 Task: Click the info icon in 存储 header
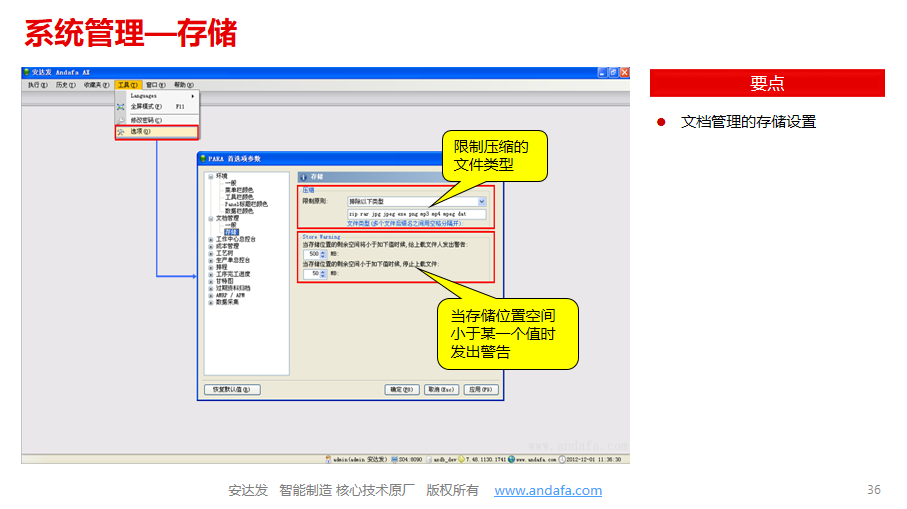[x=303, y=177]
